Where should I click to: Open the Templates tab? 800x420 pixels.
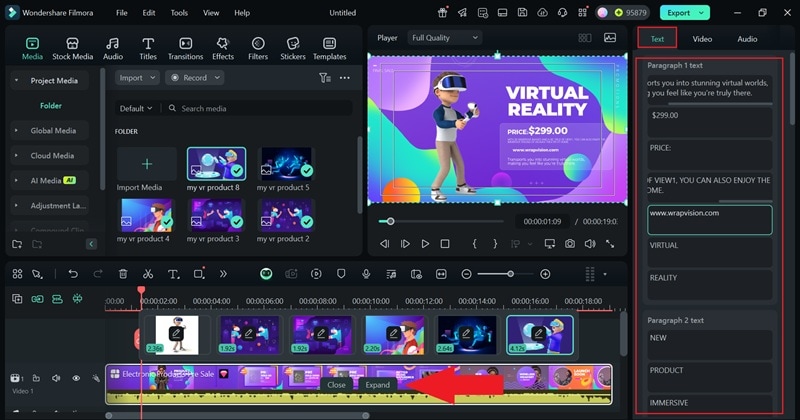tap(330, 49)
